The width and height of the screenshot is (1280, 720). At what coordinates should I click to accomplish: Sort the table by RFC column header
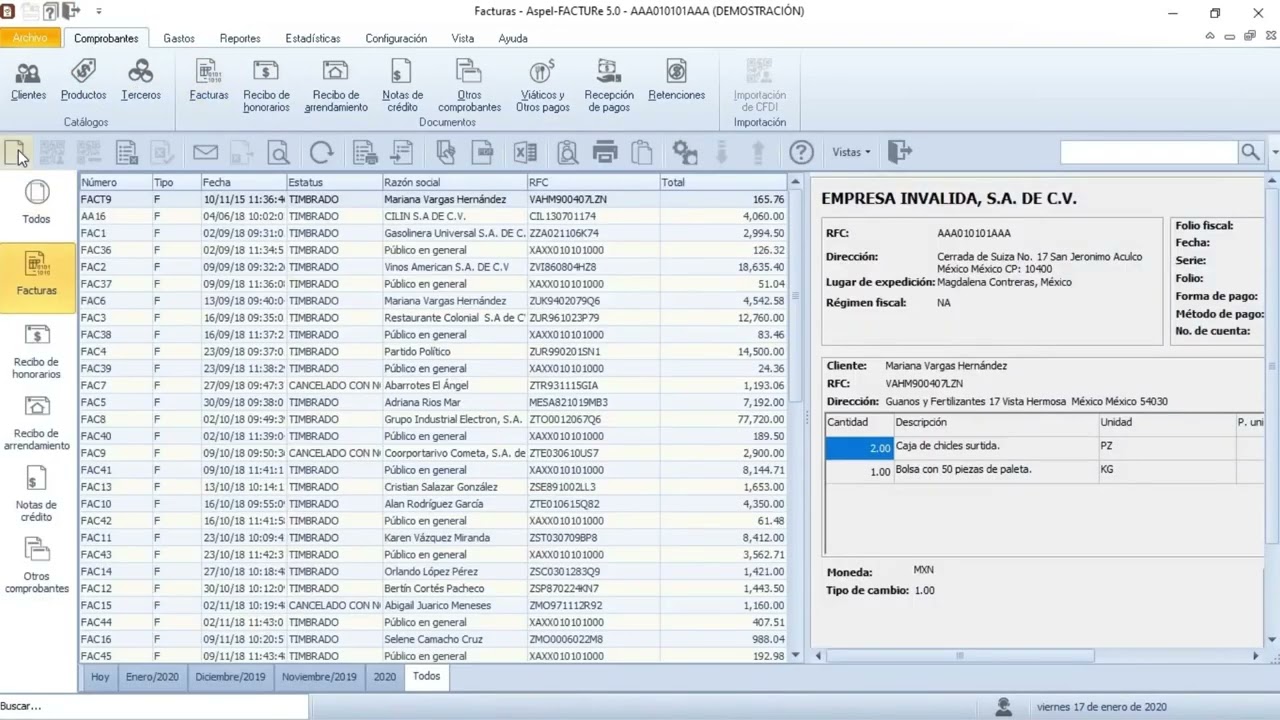pyautogui.click(x=593, y=183)
